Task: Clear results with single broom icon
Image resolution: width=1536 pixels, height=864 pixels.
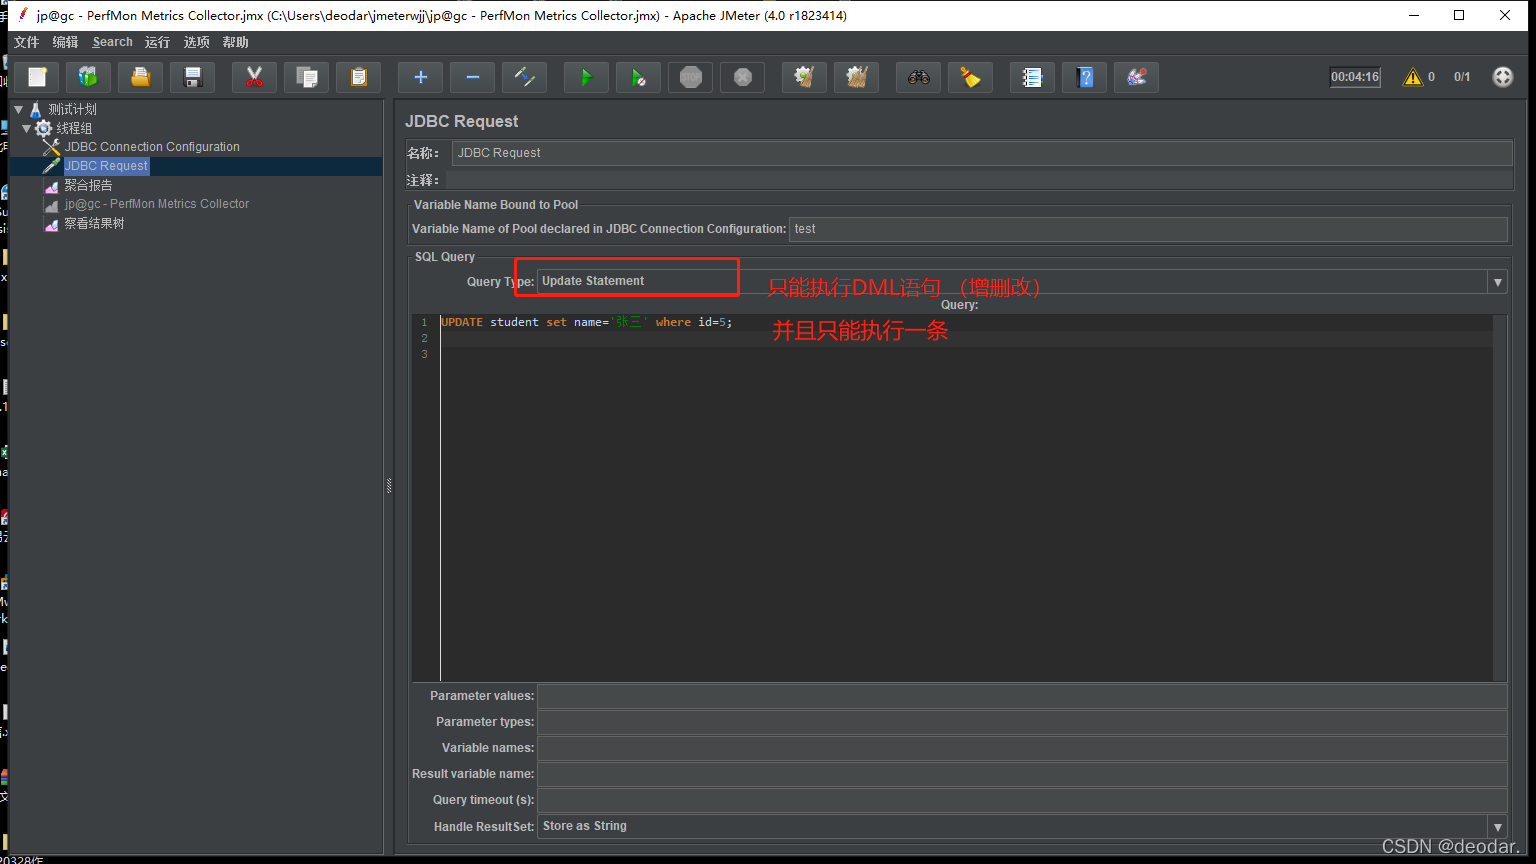Action: tap(804, 77)
